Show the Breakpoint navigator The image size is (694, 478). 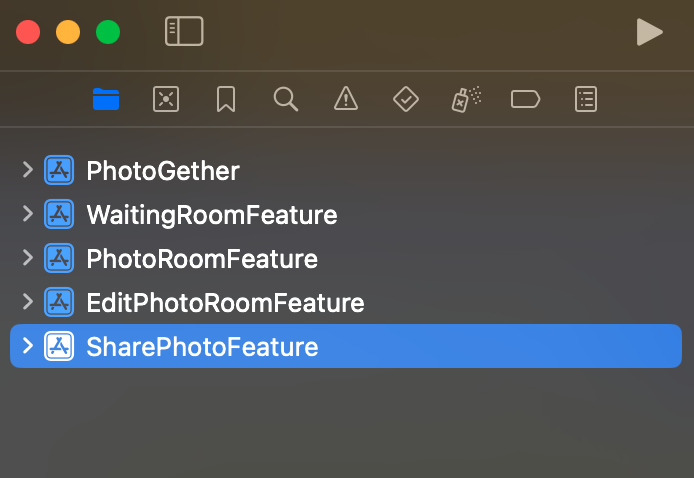click(x=525, y=98)
